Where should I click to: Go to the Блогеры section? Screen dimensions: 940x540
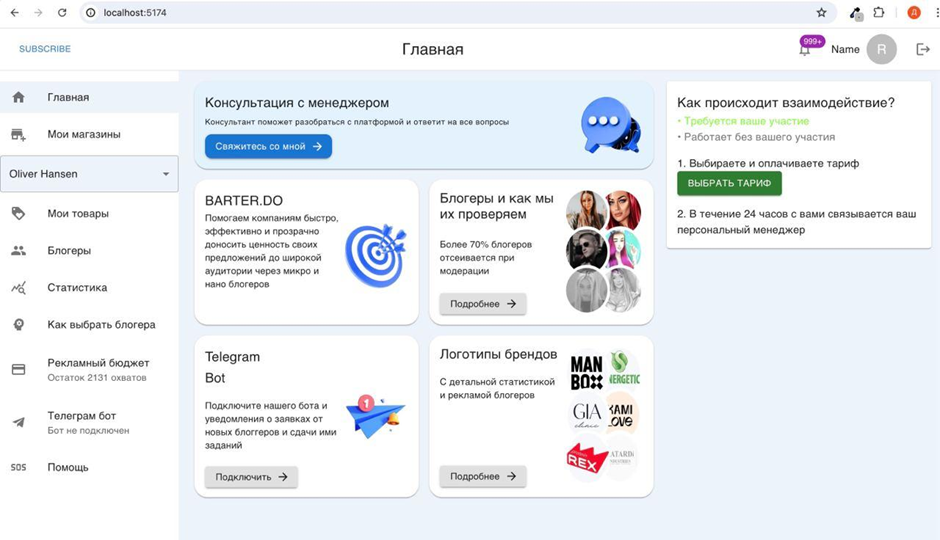(89, 251)
